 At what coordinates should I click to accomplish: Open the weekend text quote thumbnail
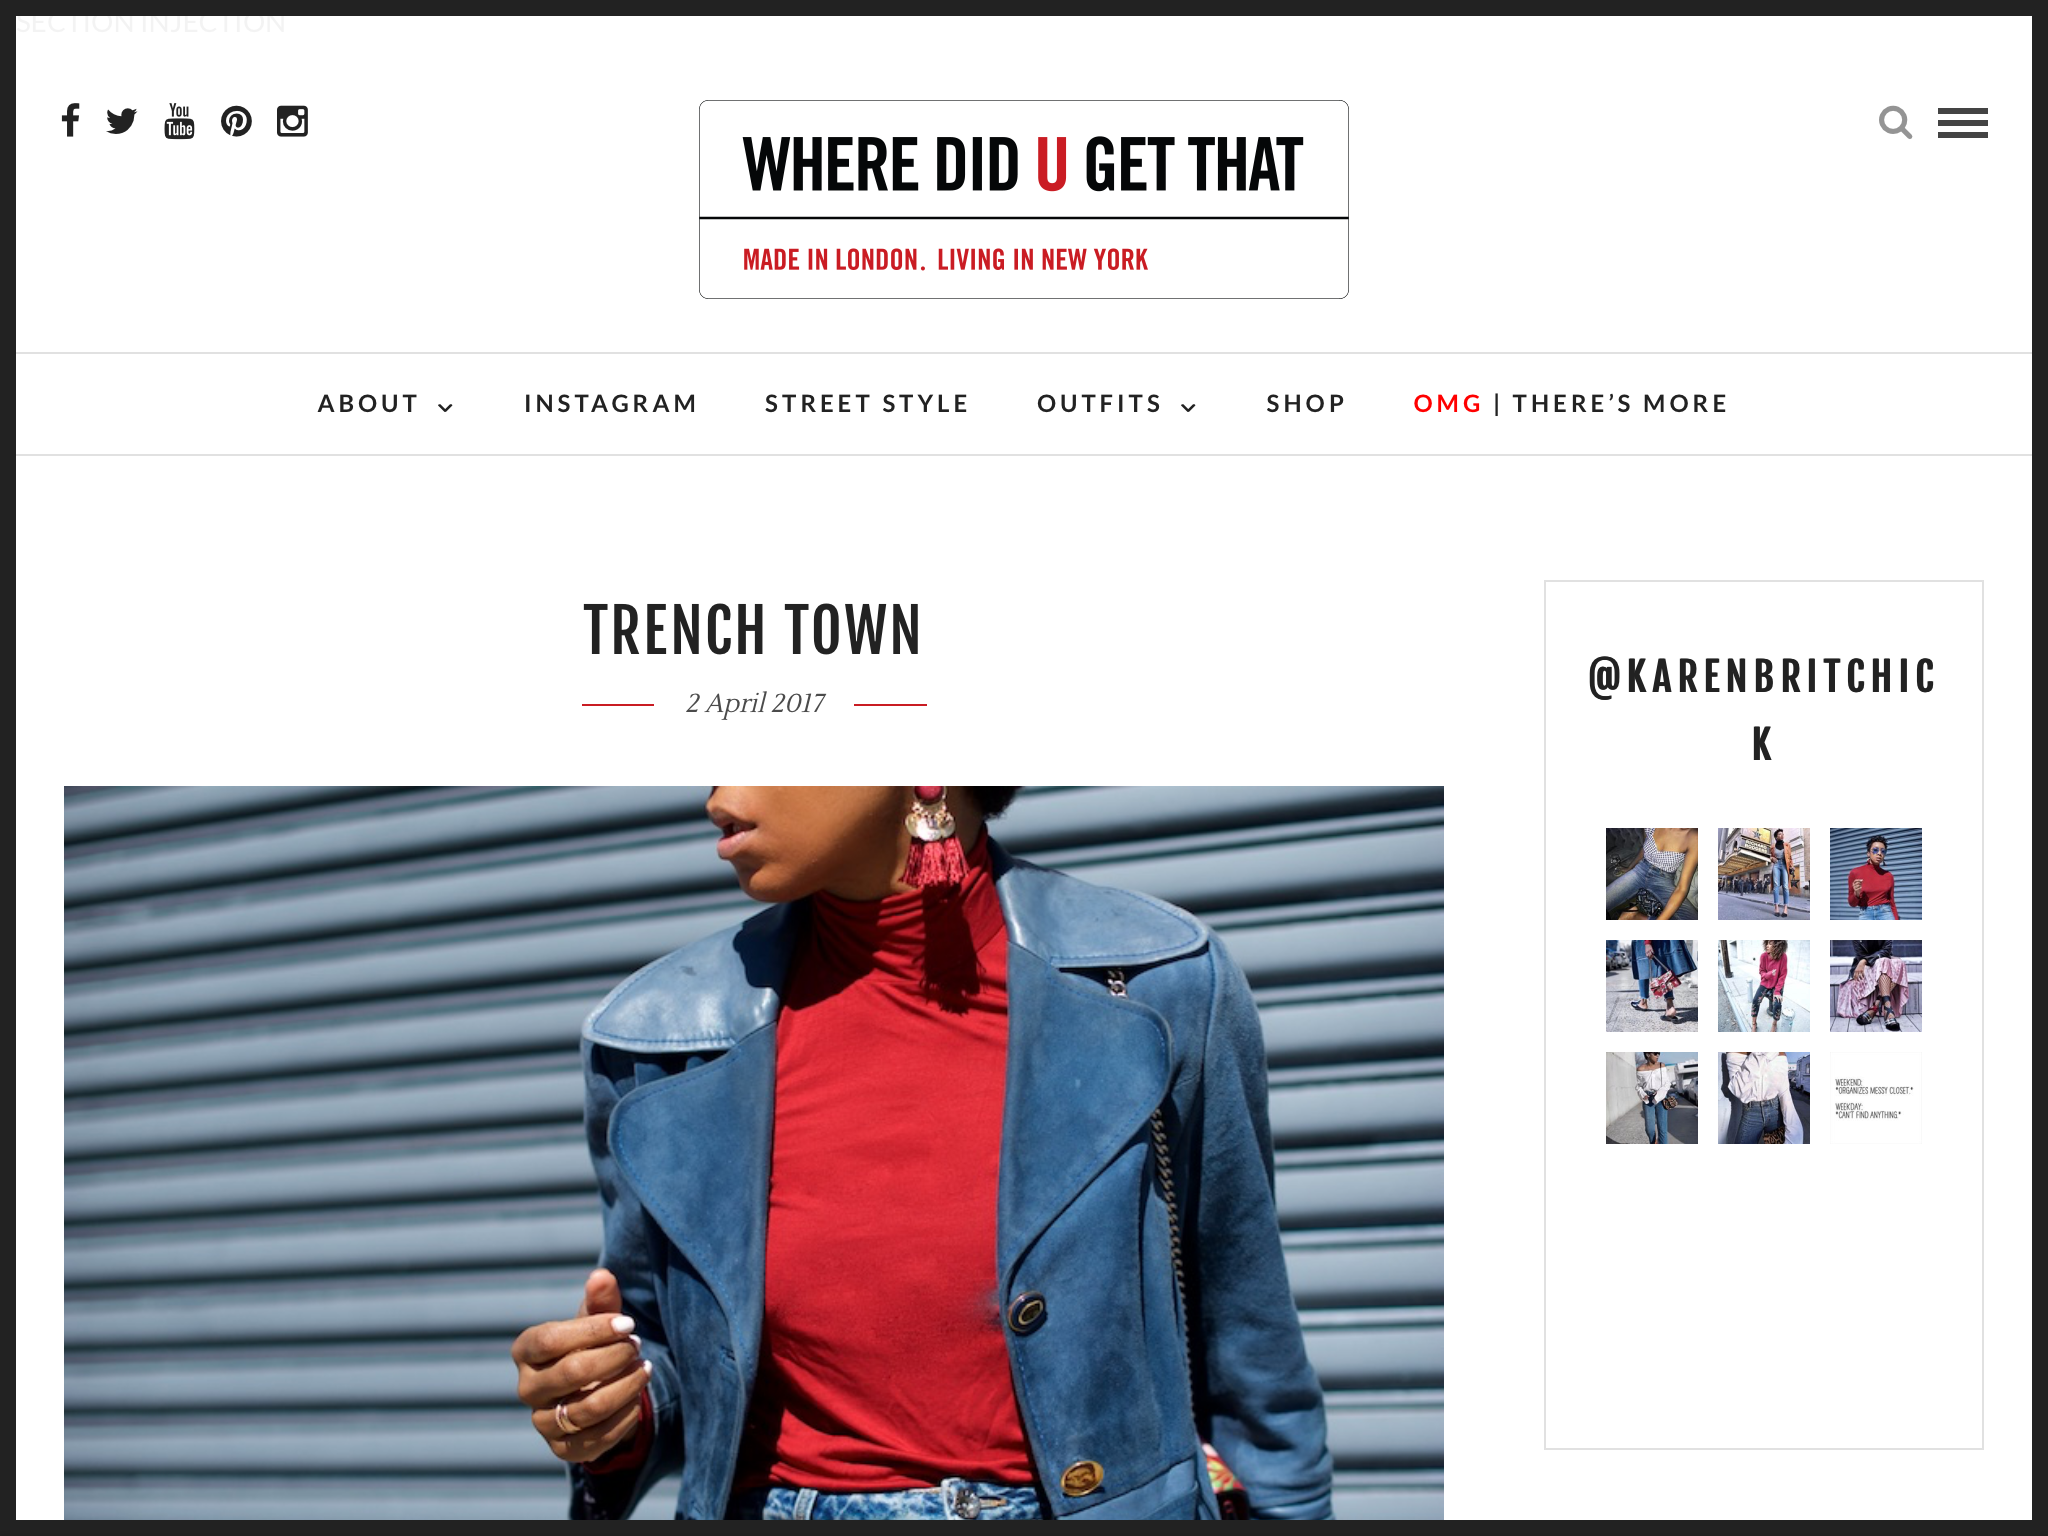[1876, 1098]
